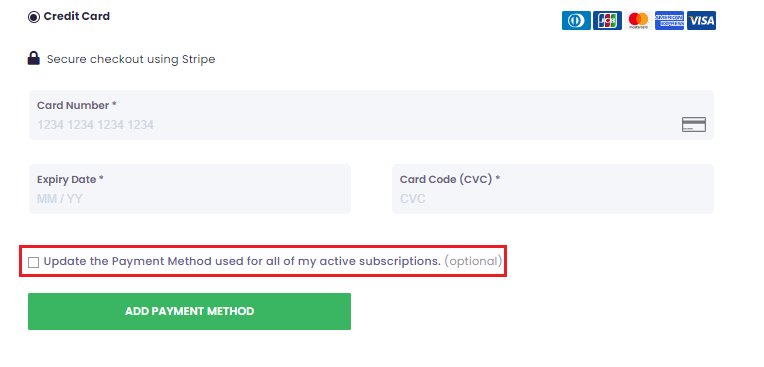Click the Card Number * label
This screenshot has height=367, width=764.
click(x=76, y=105)
